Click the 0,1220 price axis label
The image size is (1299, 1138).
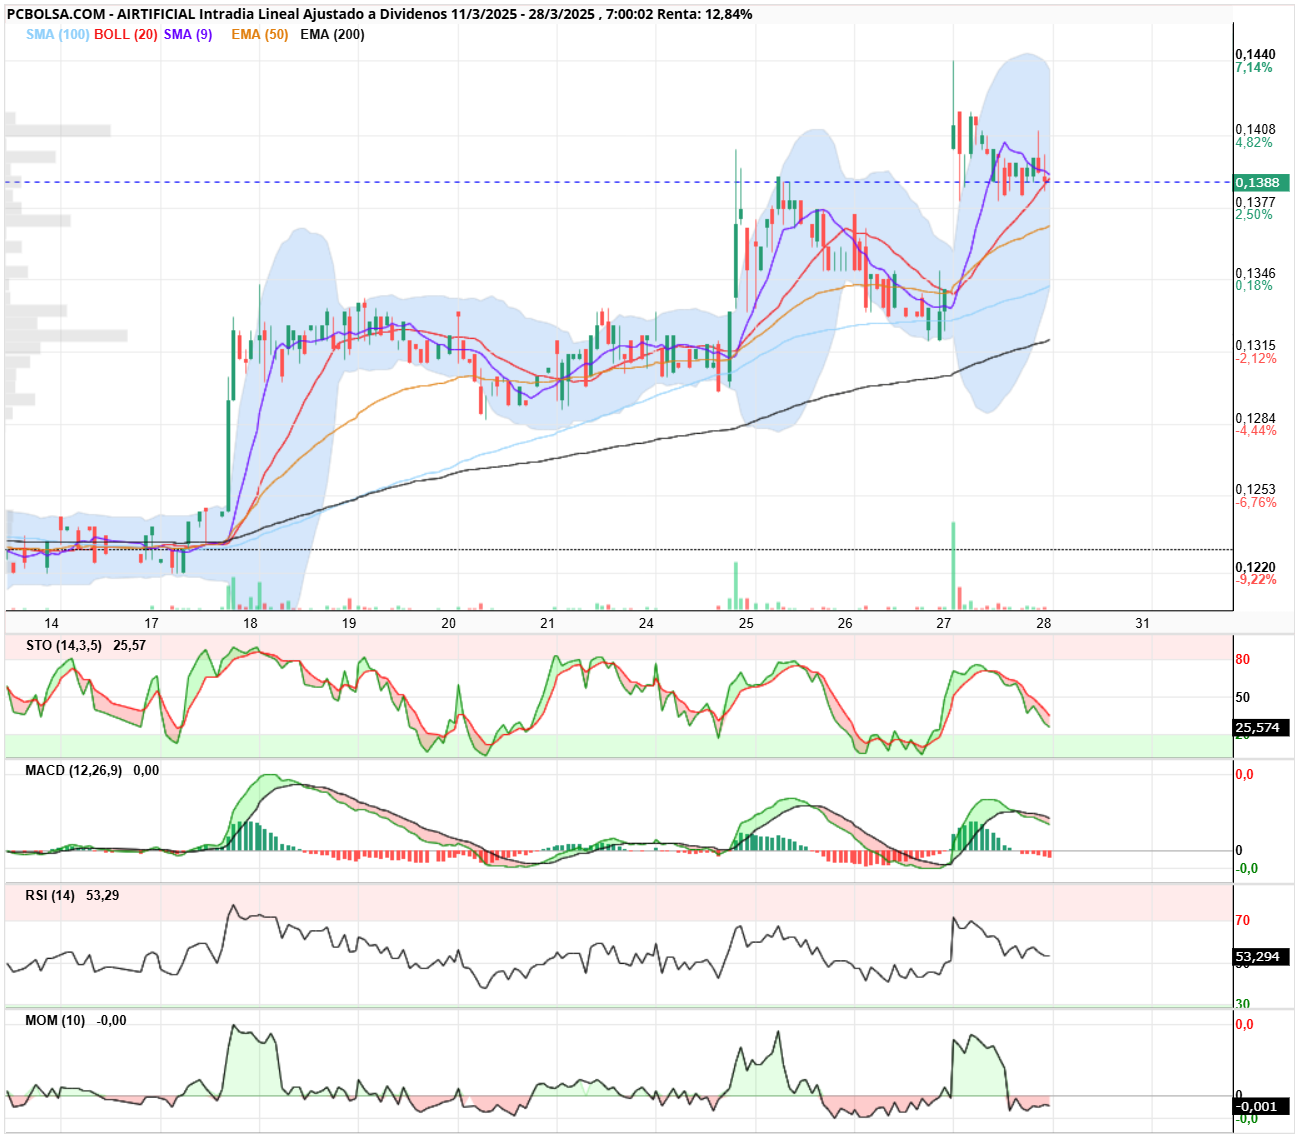tap(1255, 567)
